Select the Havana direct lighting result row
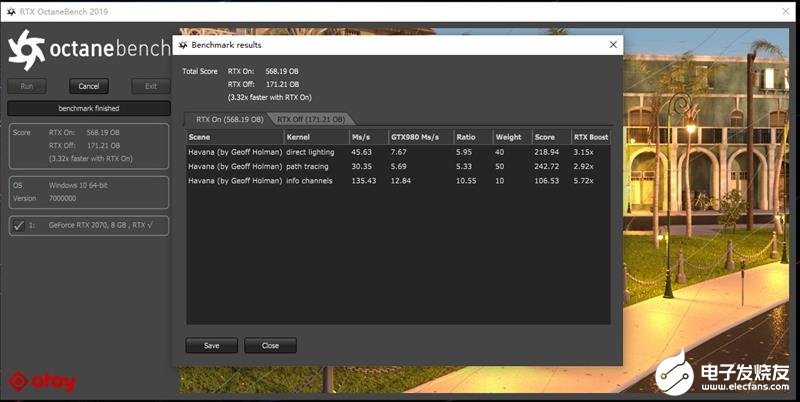 [x=398, y=152]
